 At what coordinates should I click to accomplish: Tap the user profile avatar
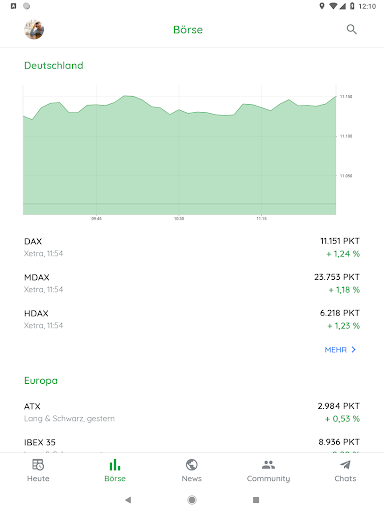click(34, 29)
